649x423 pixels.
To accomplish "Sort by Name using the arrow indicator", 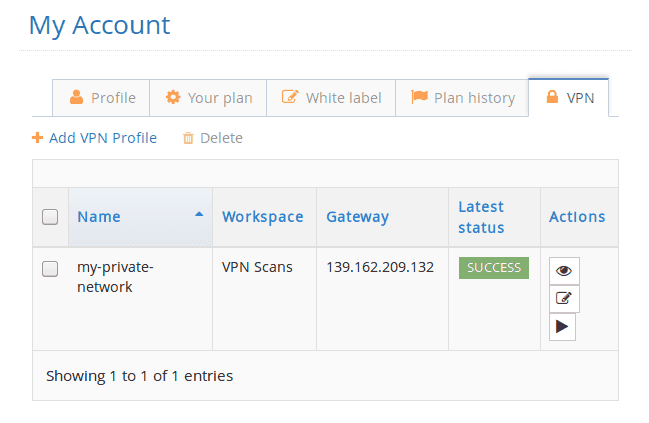I will point(198,214).
